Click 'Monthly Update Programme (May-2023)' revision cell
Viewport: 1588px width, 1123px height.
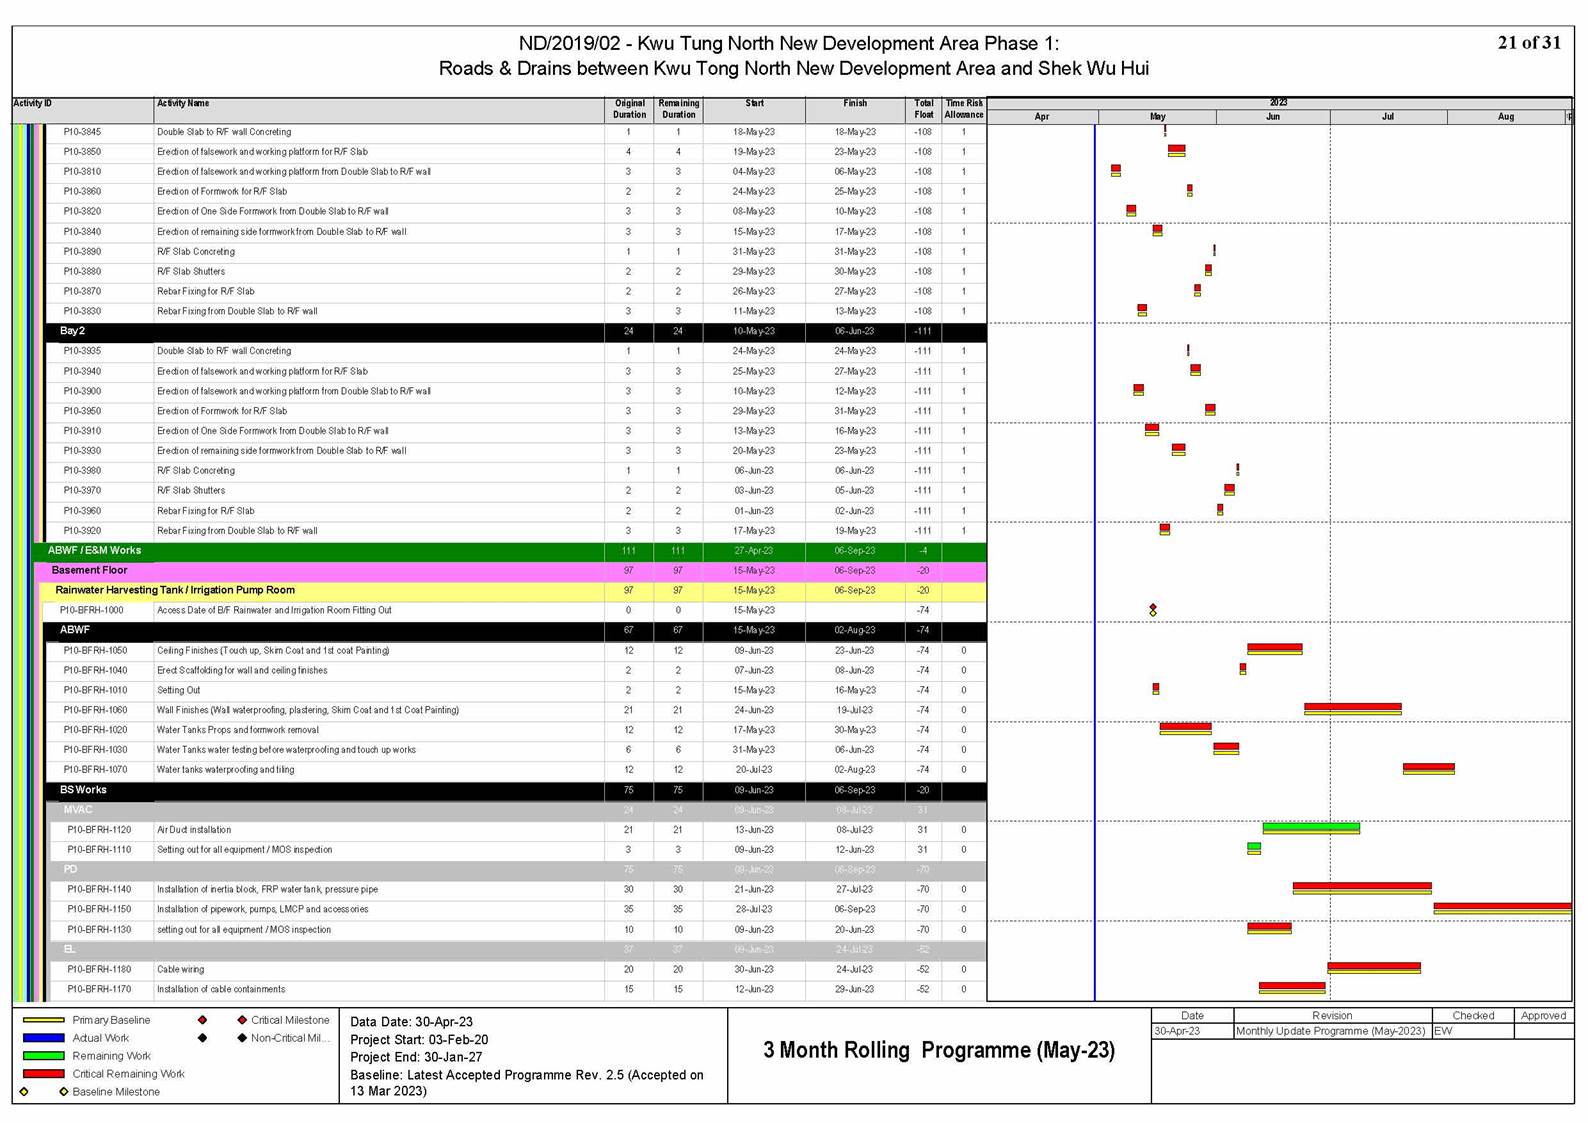pyautogui.click(x=1331, y=1031)
